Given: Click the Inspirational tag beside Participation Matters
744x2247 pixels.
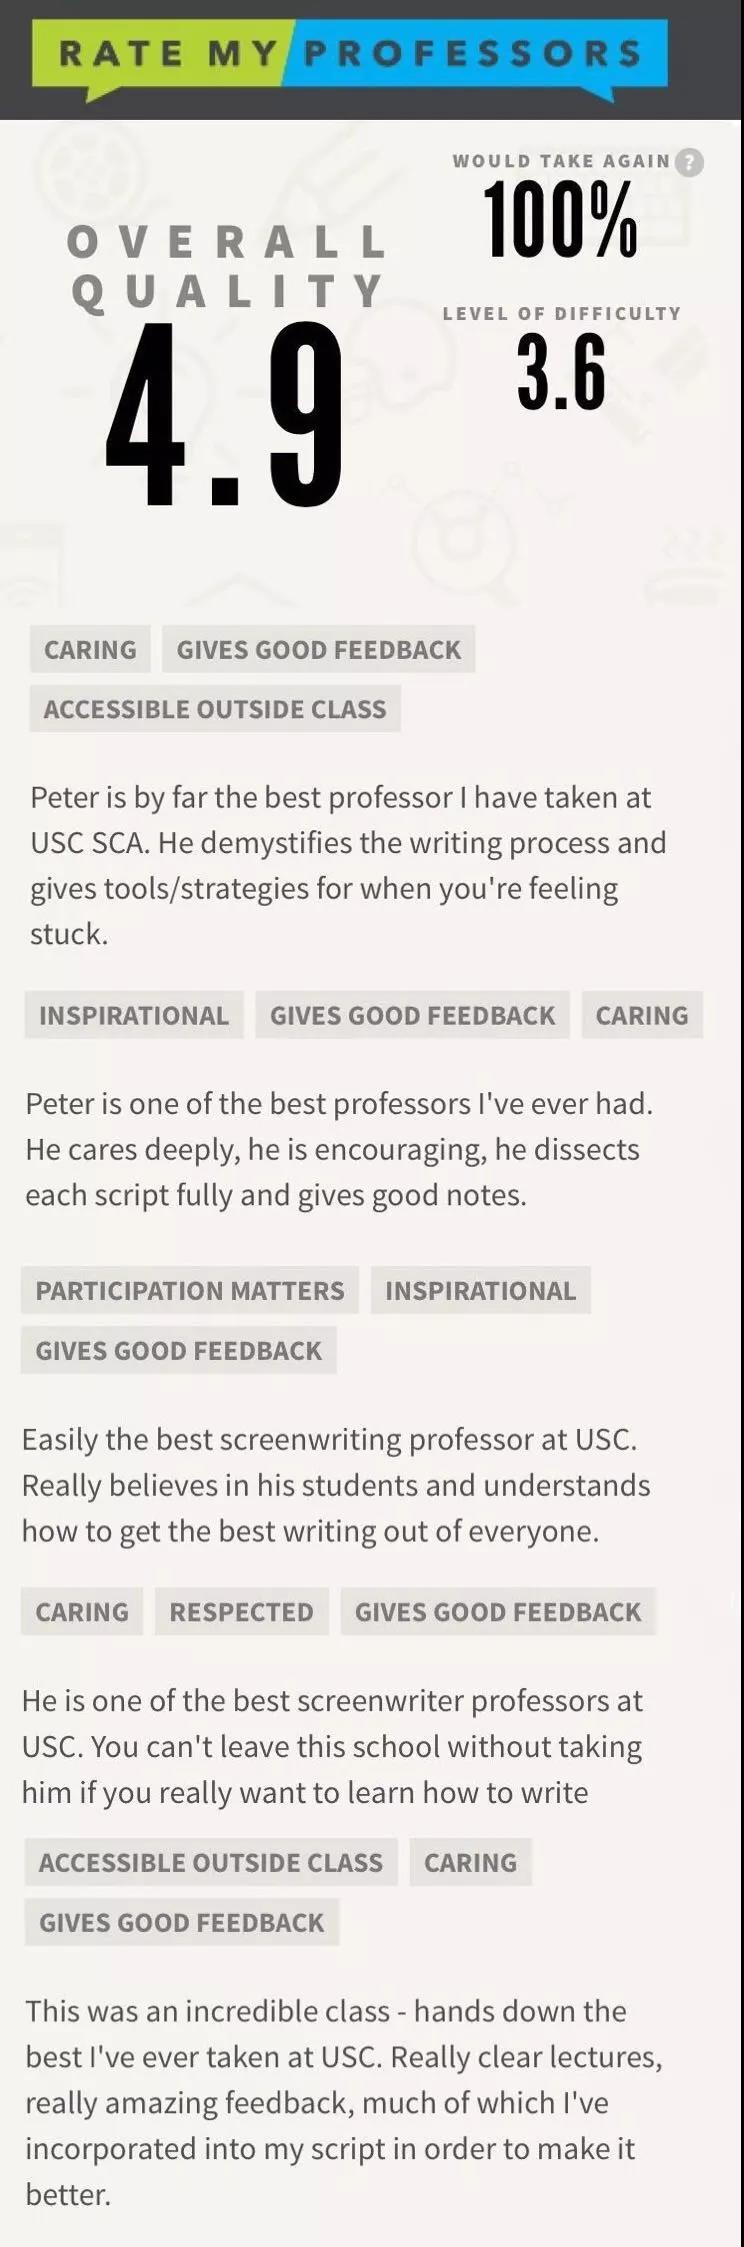Looking at the screenshot, I should pyautogui.click(x=480, y=1290).
